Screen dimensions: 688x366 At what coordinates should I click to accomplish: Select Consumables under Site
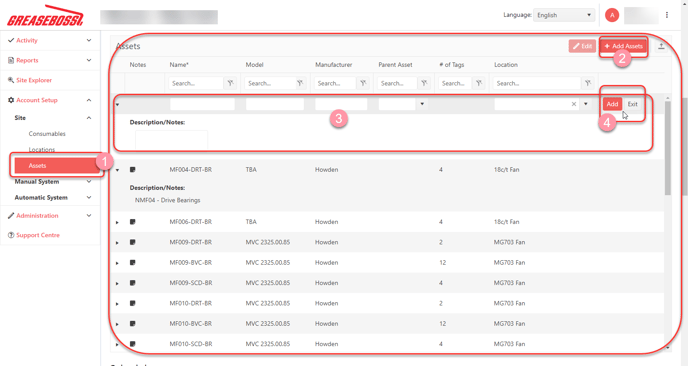pos(47,134)
